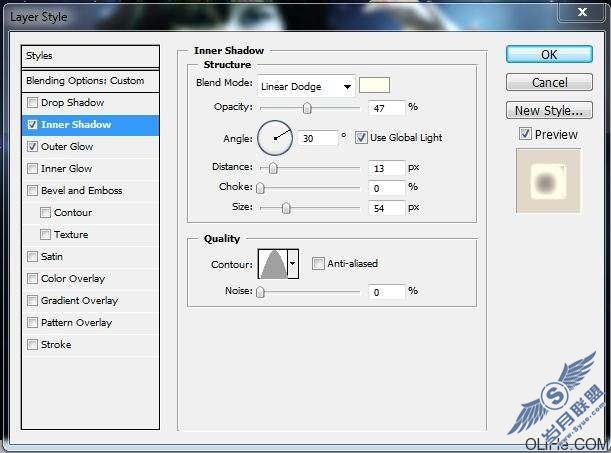Select the Gradient Overlay label
This screenshot has width=611, height=453.
click(79, 301)
